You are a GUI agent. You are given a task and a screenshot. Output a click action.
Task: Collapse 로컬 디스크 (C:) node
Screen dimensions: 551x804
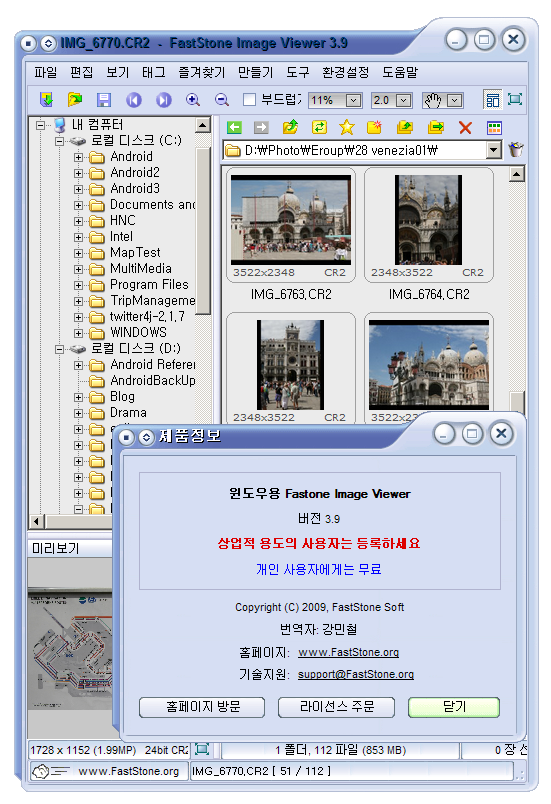pos(59,140)
